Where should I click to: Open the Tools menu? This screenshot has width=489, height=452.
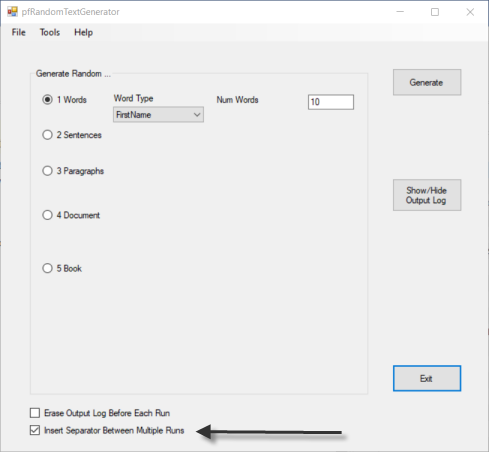click(50, 32)
